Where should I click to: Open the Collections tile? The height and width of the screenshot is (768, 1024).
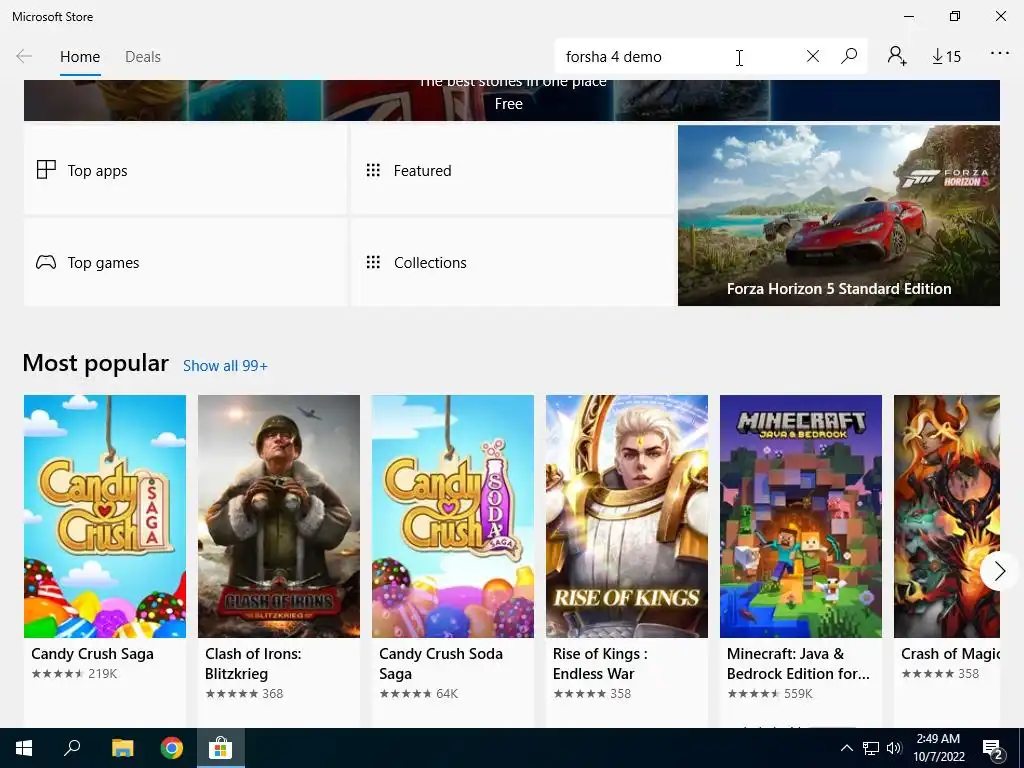click(513, 263)
